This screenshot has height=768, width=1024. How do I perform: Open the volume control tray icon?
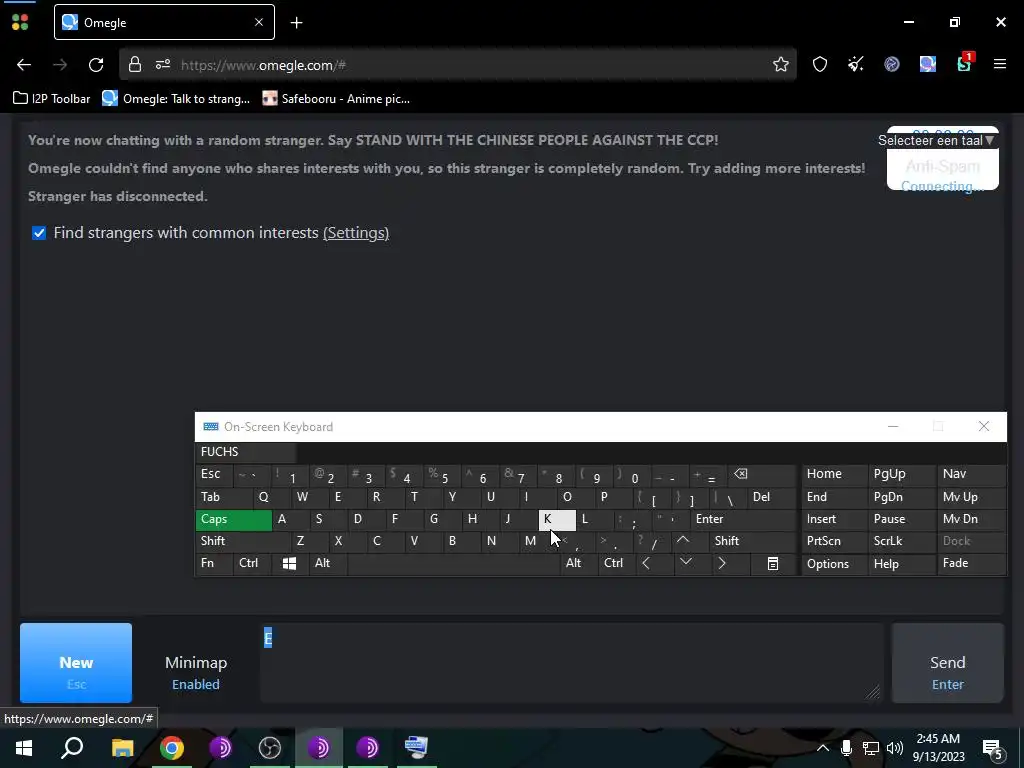[895, 748]
